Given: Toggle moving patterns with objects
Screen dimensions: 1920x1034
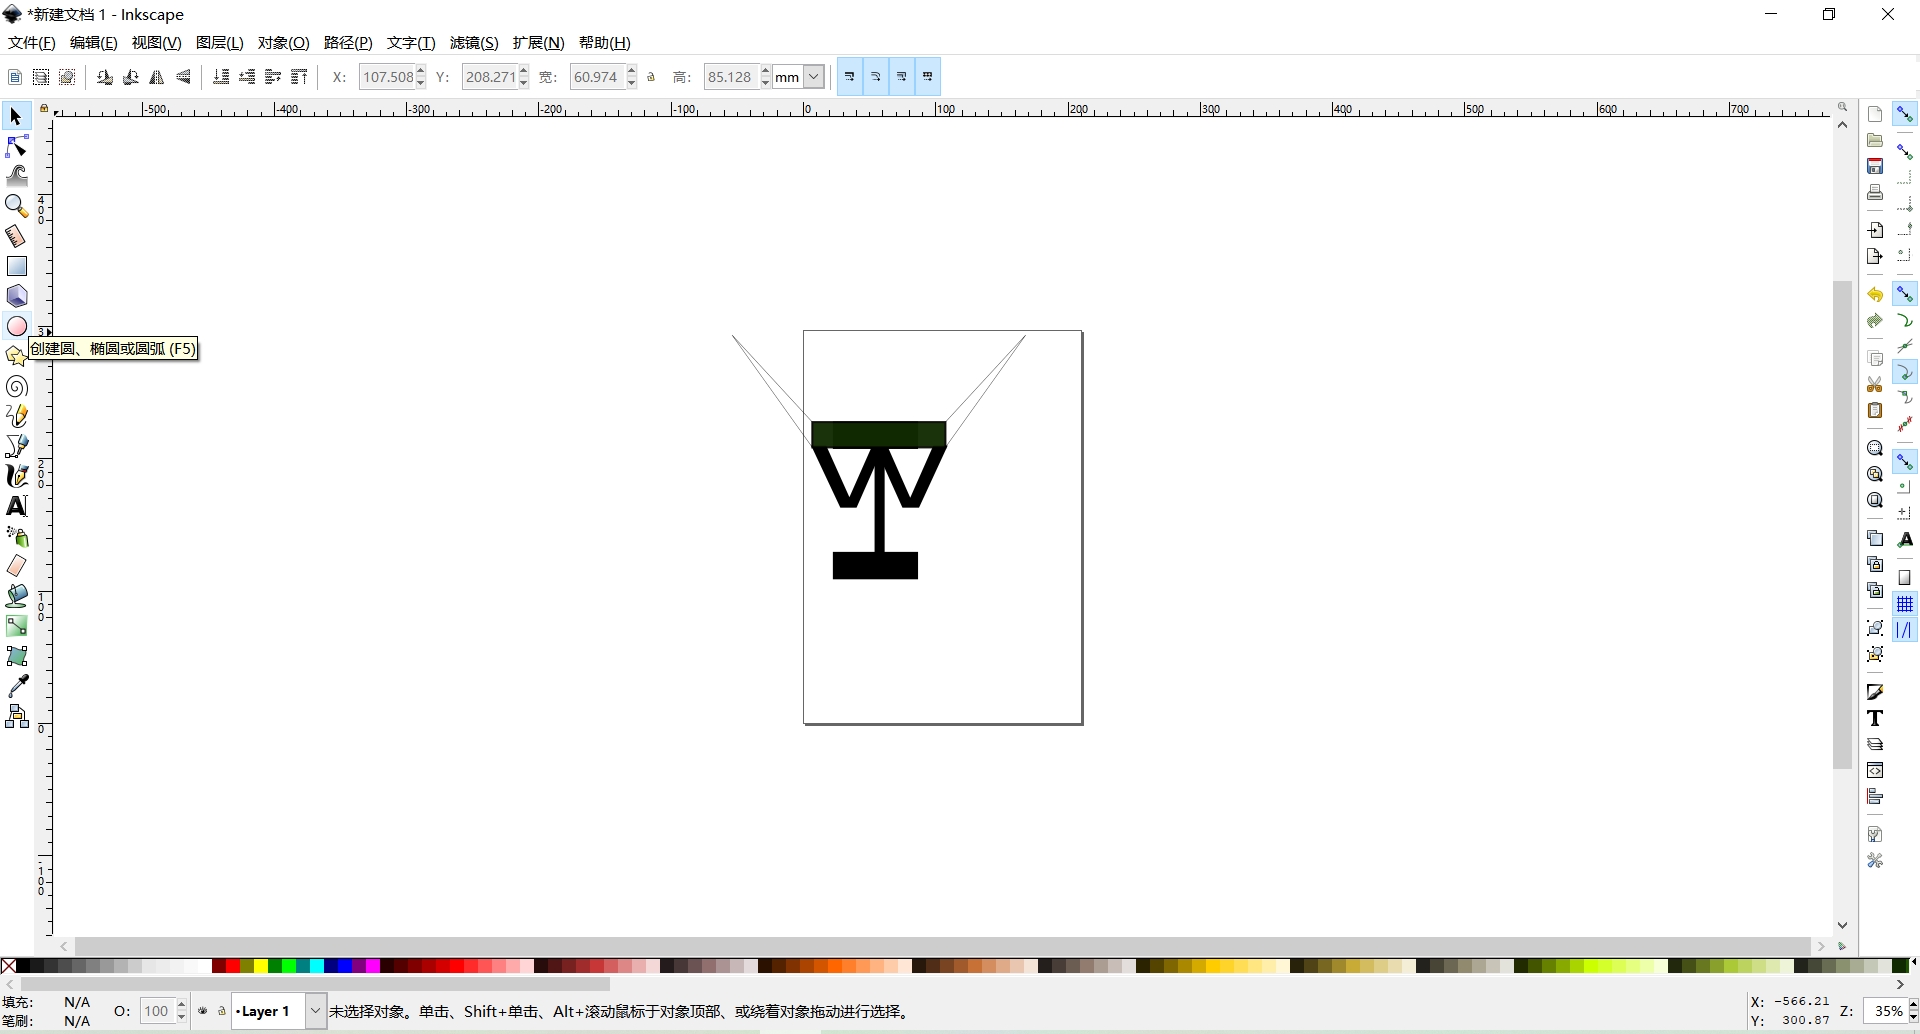Looking at the screenshot, I should pos(928,77).
